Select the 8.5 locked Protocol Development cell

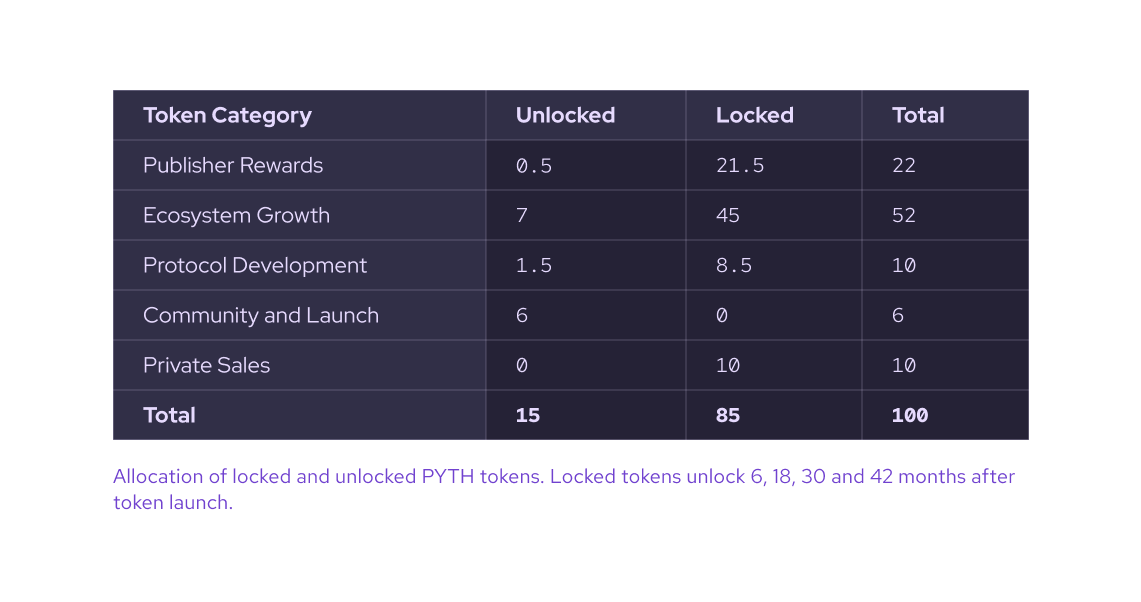734,265
